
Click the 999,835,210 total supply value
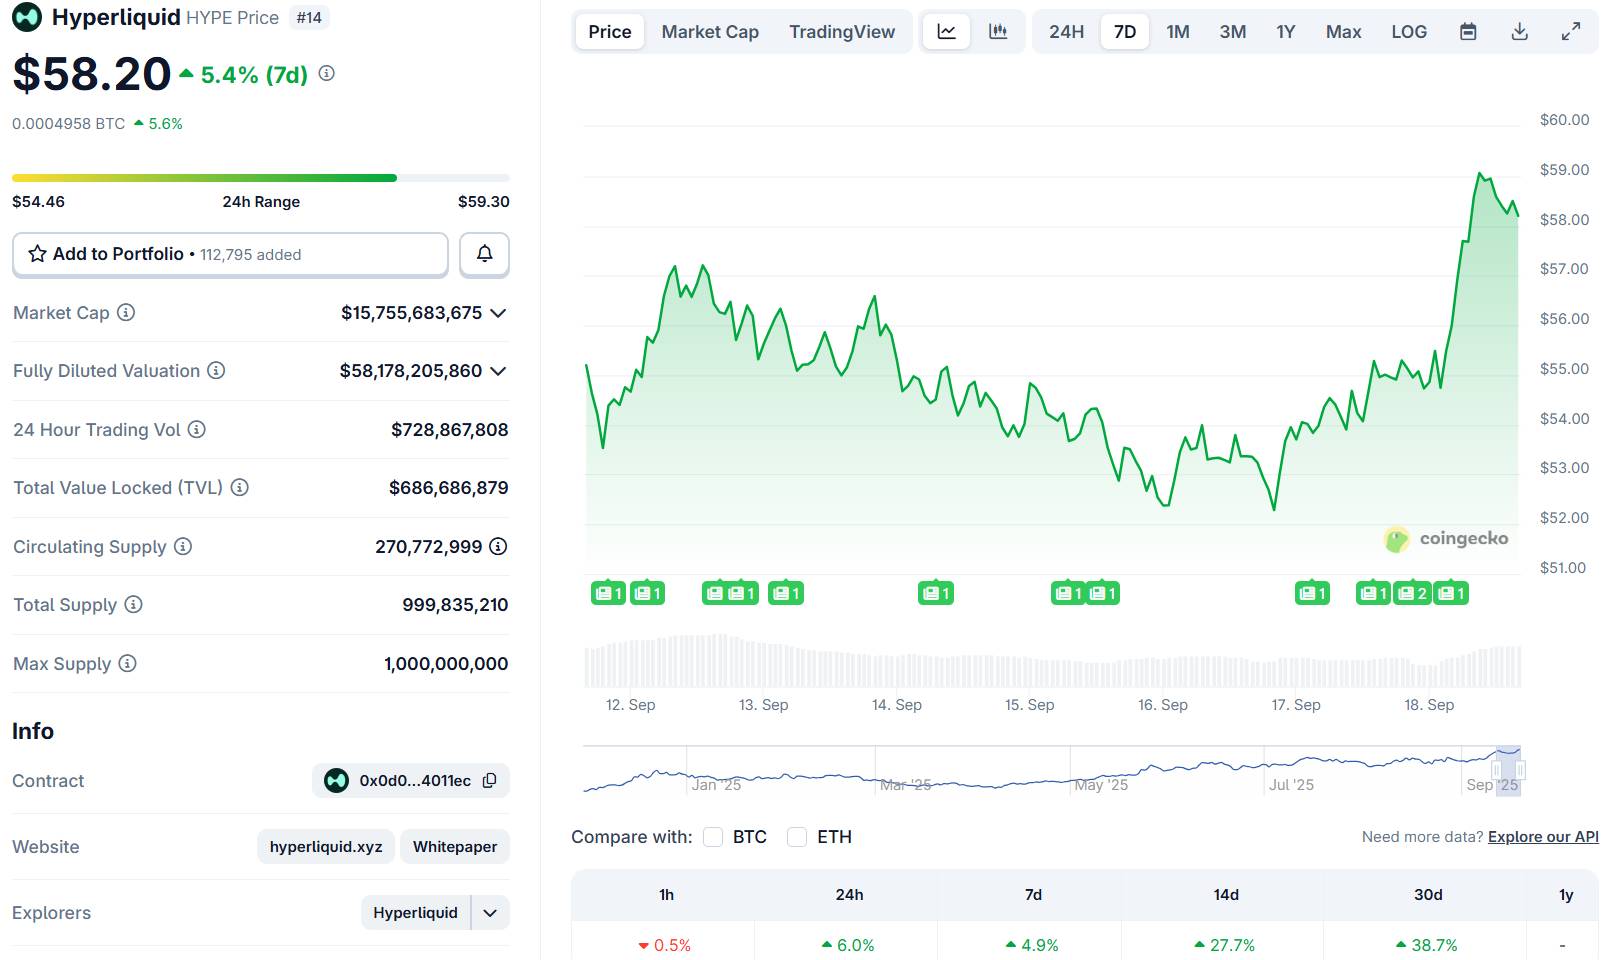click(x=455, y=604)
